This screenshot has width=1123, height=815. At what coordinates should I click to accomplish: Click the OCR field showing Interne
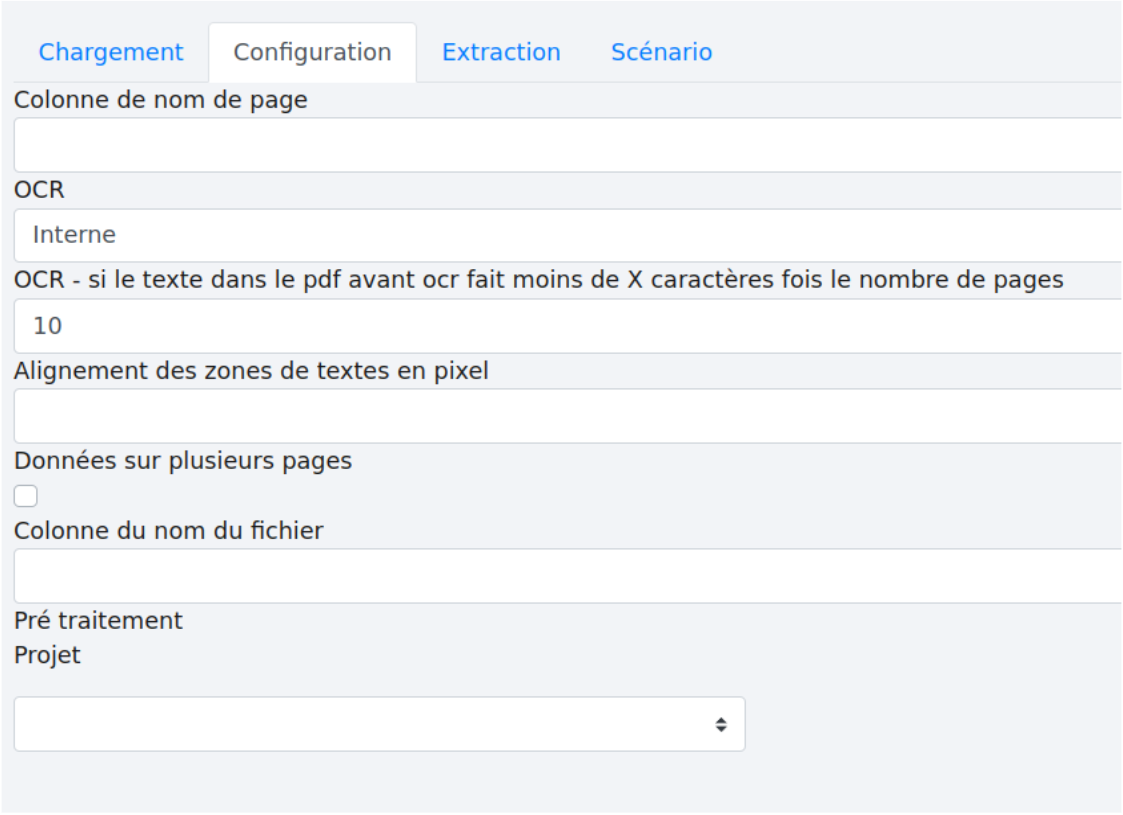[566, 236]
